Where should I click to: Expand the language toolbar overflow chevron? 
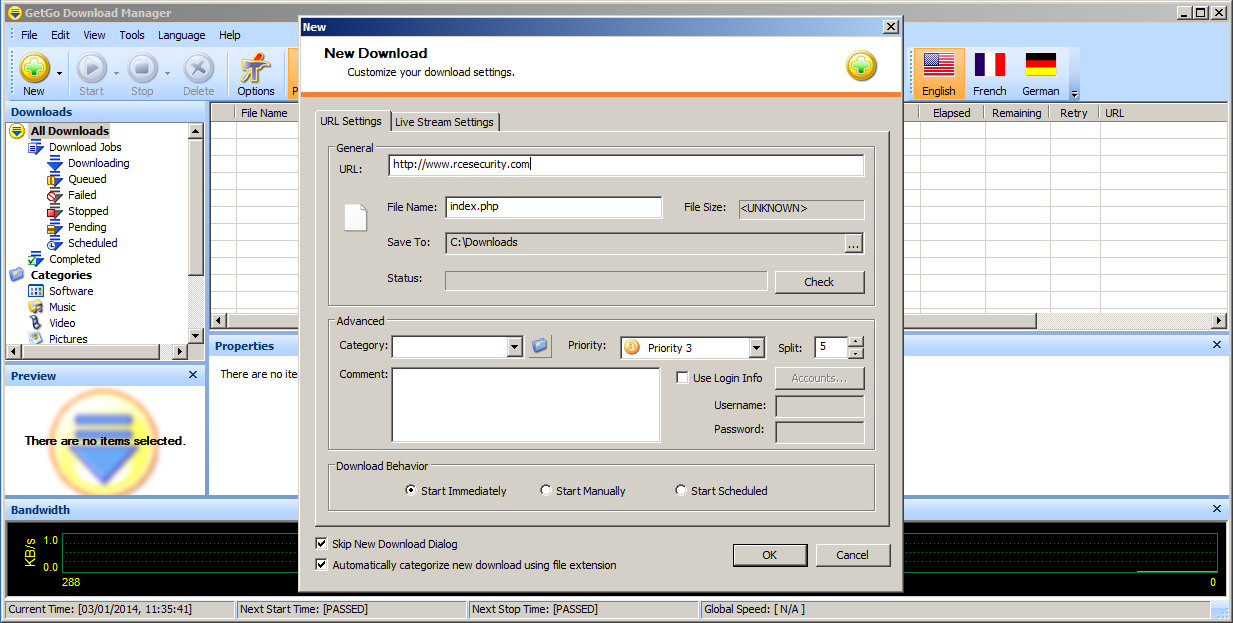pos(1074,93)
